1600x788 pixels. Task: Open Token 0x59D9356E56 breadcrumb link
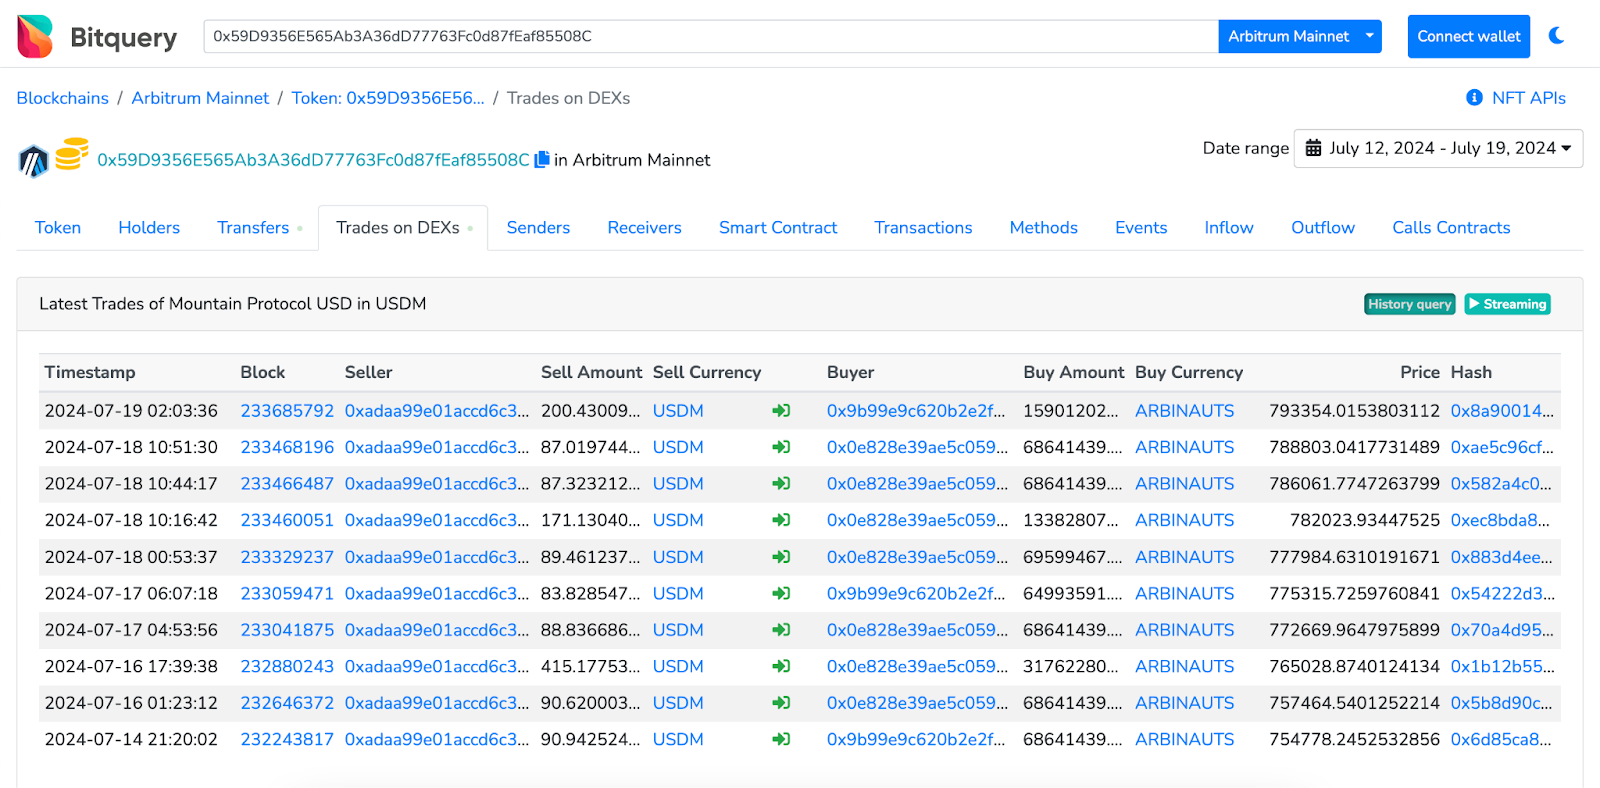click(388, 98)
